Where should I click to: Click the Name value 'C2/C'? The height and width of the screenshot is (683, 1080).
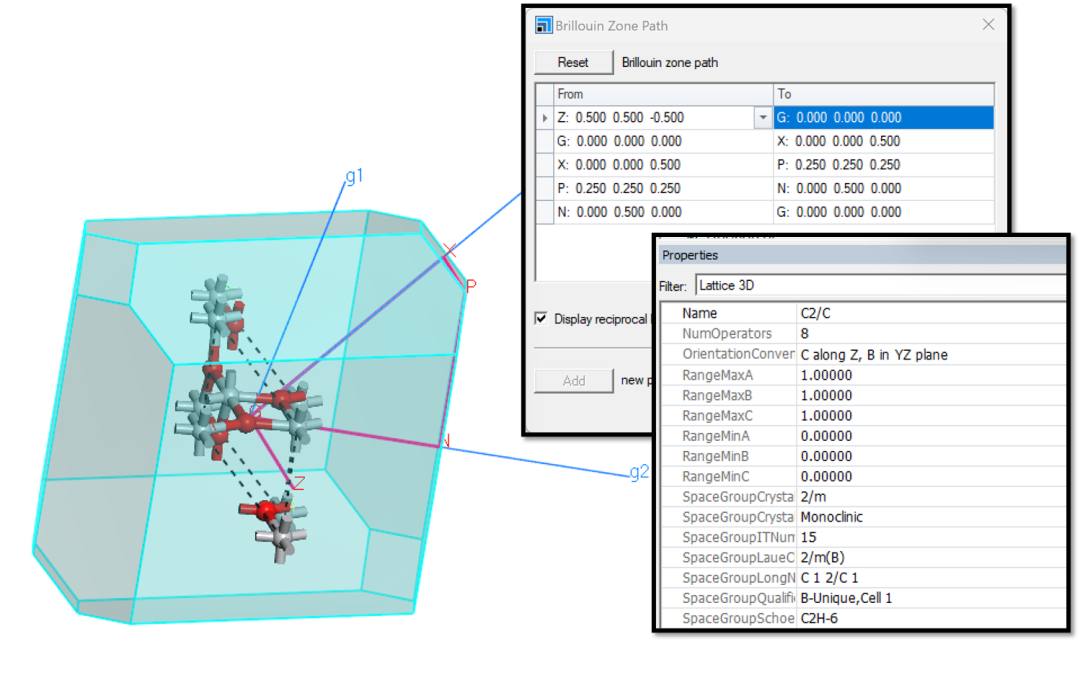pyautogui.click(x=816, y=313)
